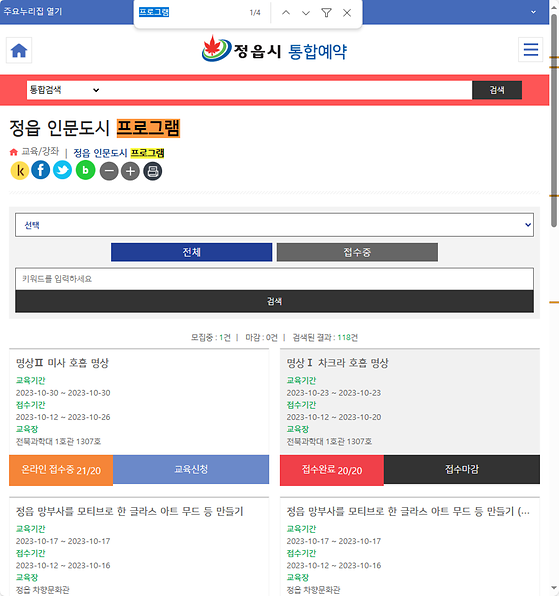Share on Facebook icon
This screenshot has width=559, height=596.
tap(41, 170)
